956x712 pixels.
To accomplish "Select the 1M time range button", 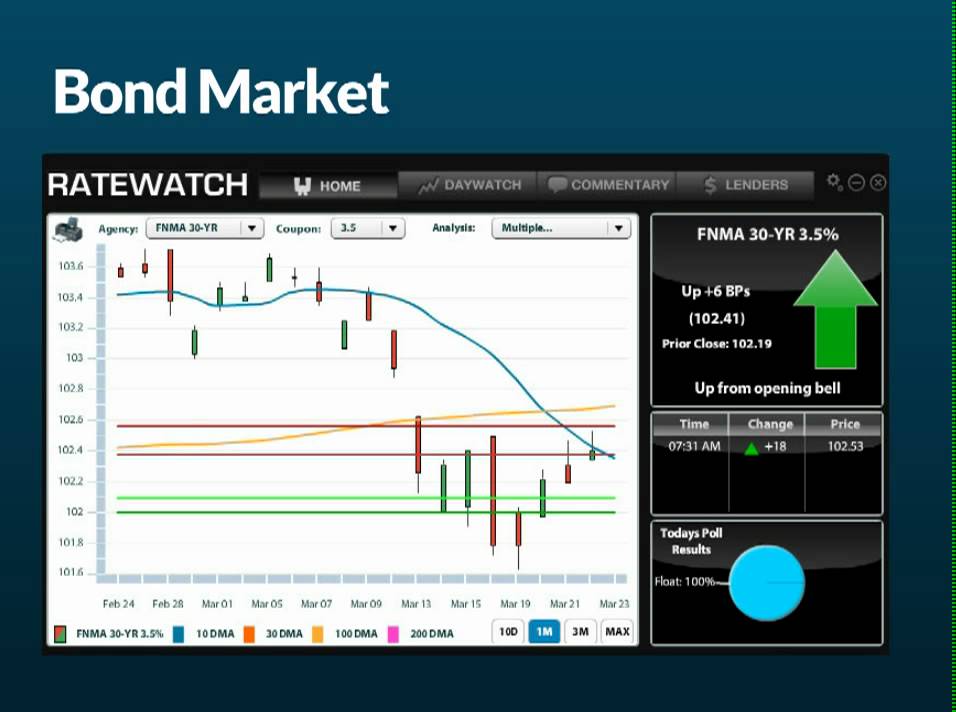I will point(544,632).
